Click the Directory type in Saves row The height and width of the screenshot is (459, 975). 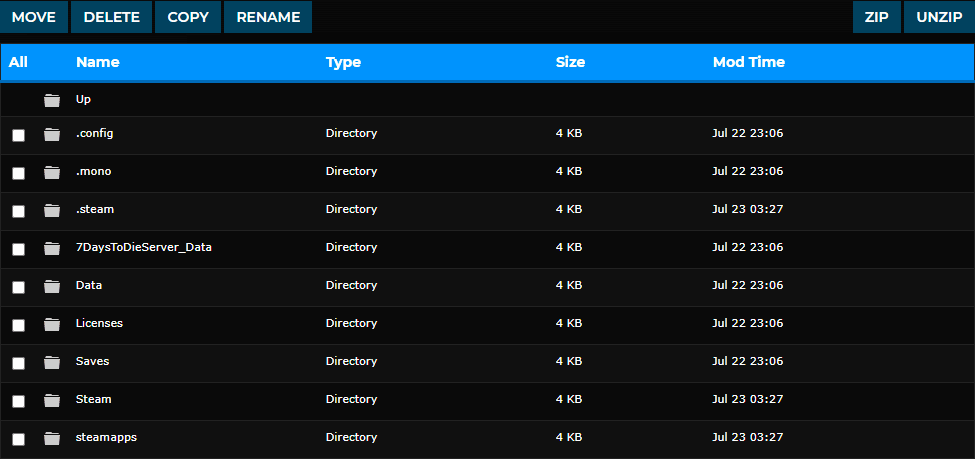point(351,361)
